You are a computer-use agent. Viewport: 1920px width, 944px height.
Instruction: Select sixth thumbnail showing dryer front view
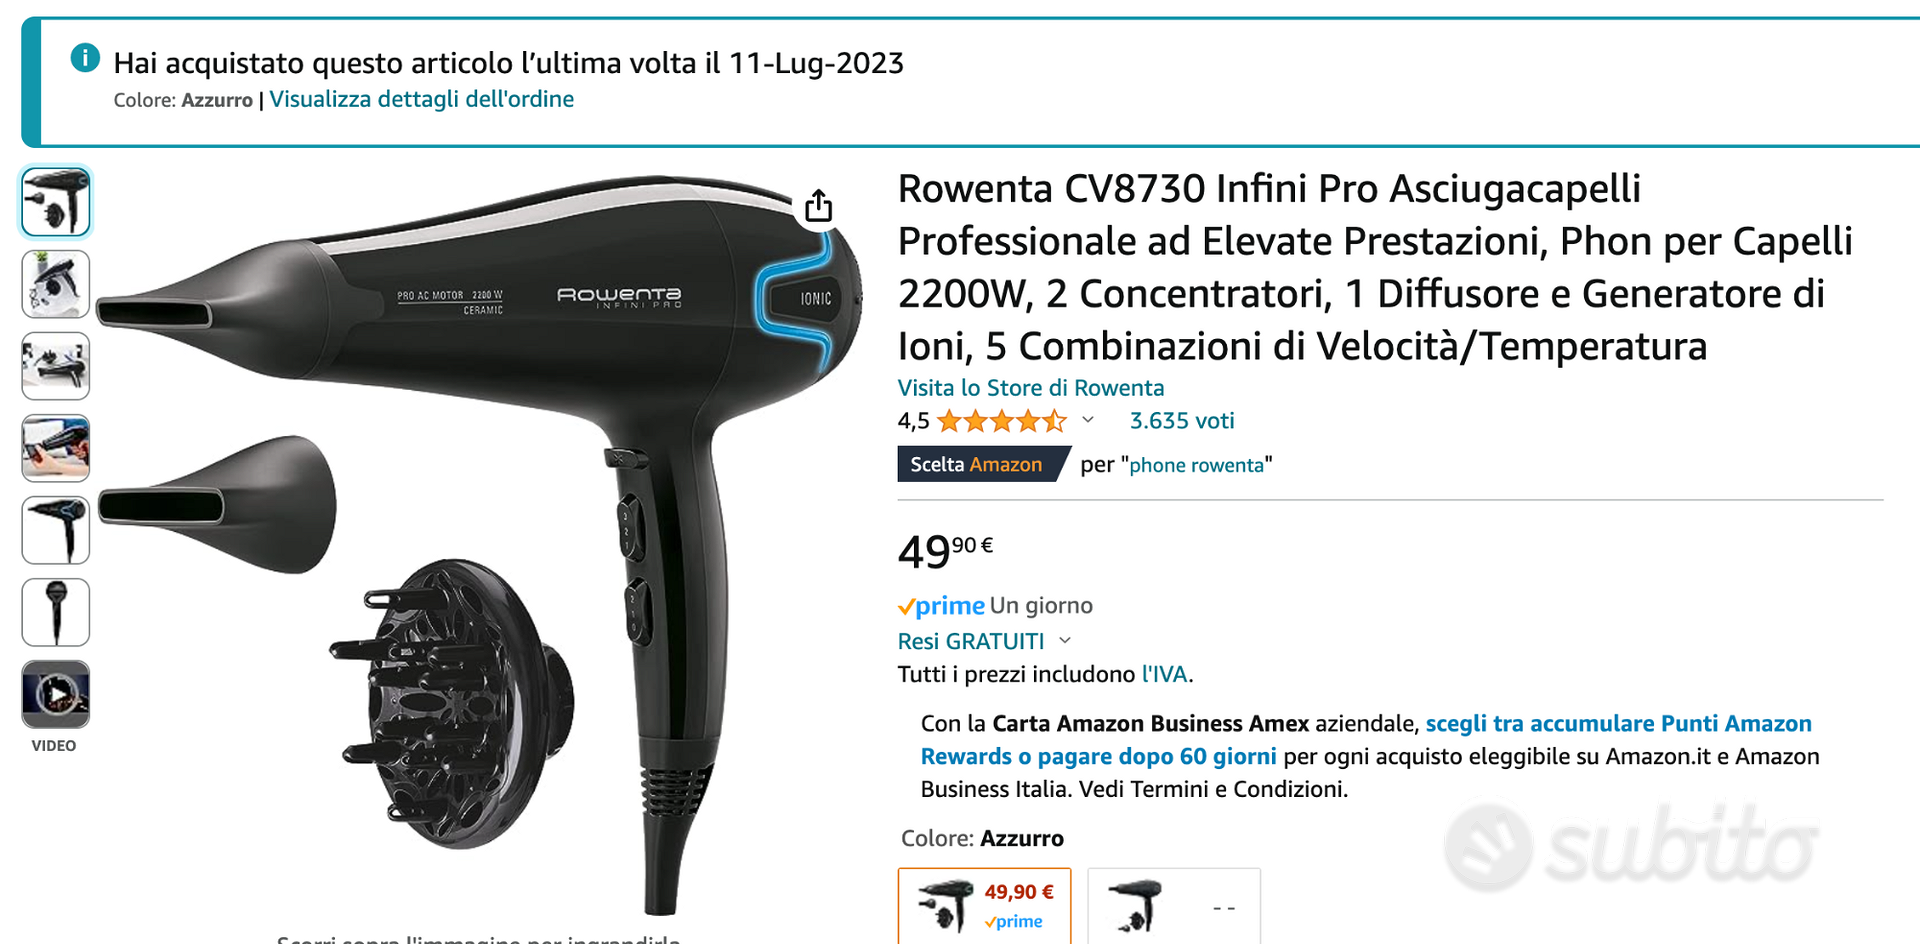tap(56, 612)
